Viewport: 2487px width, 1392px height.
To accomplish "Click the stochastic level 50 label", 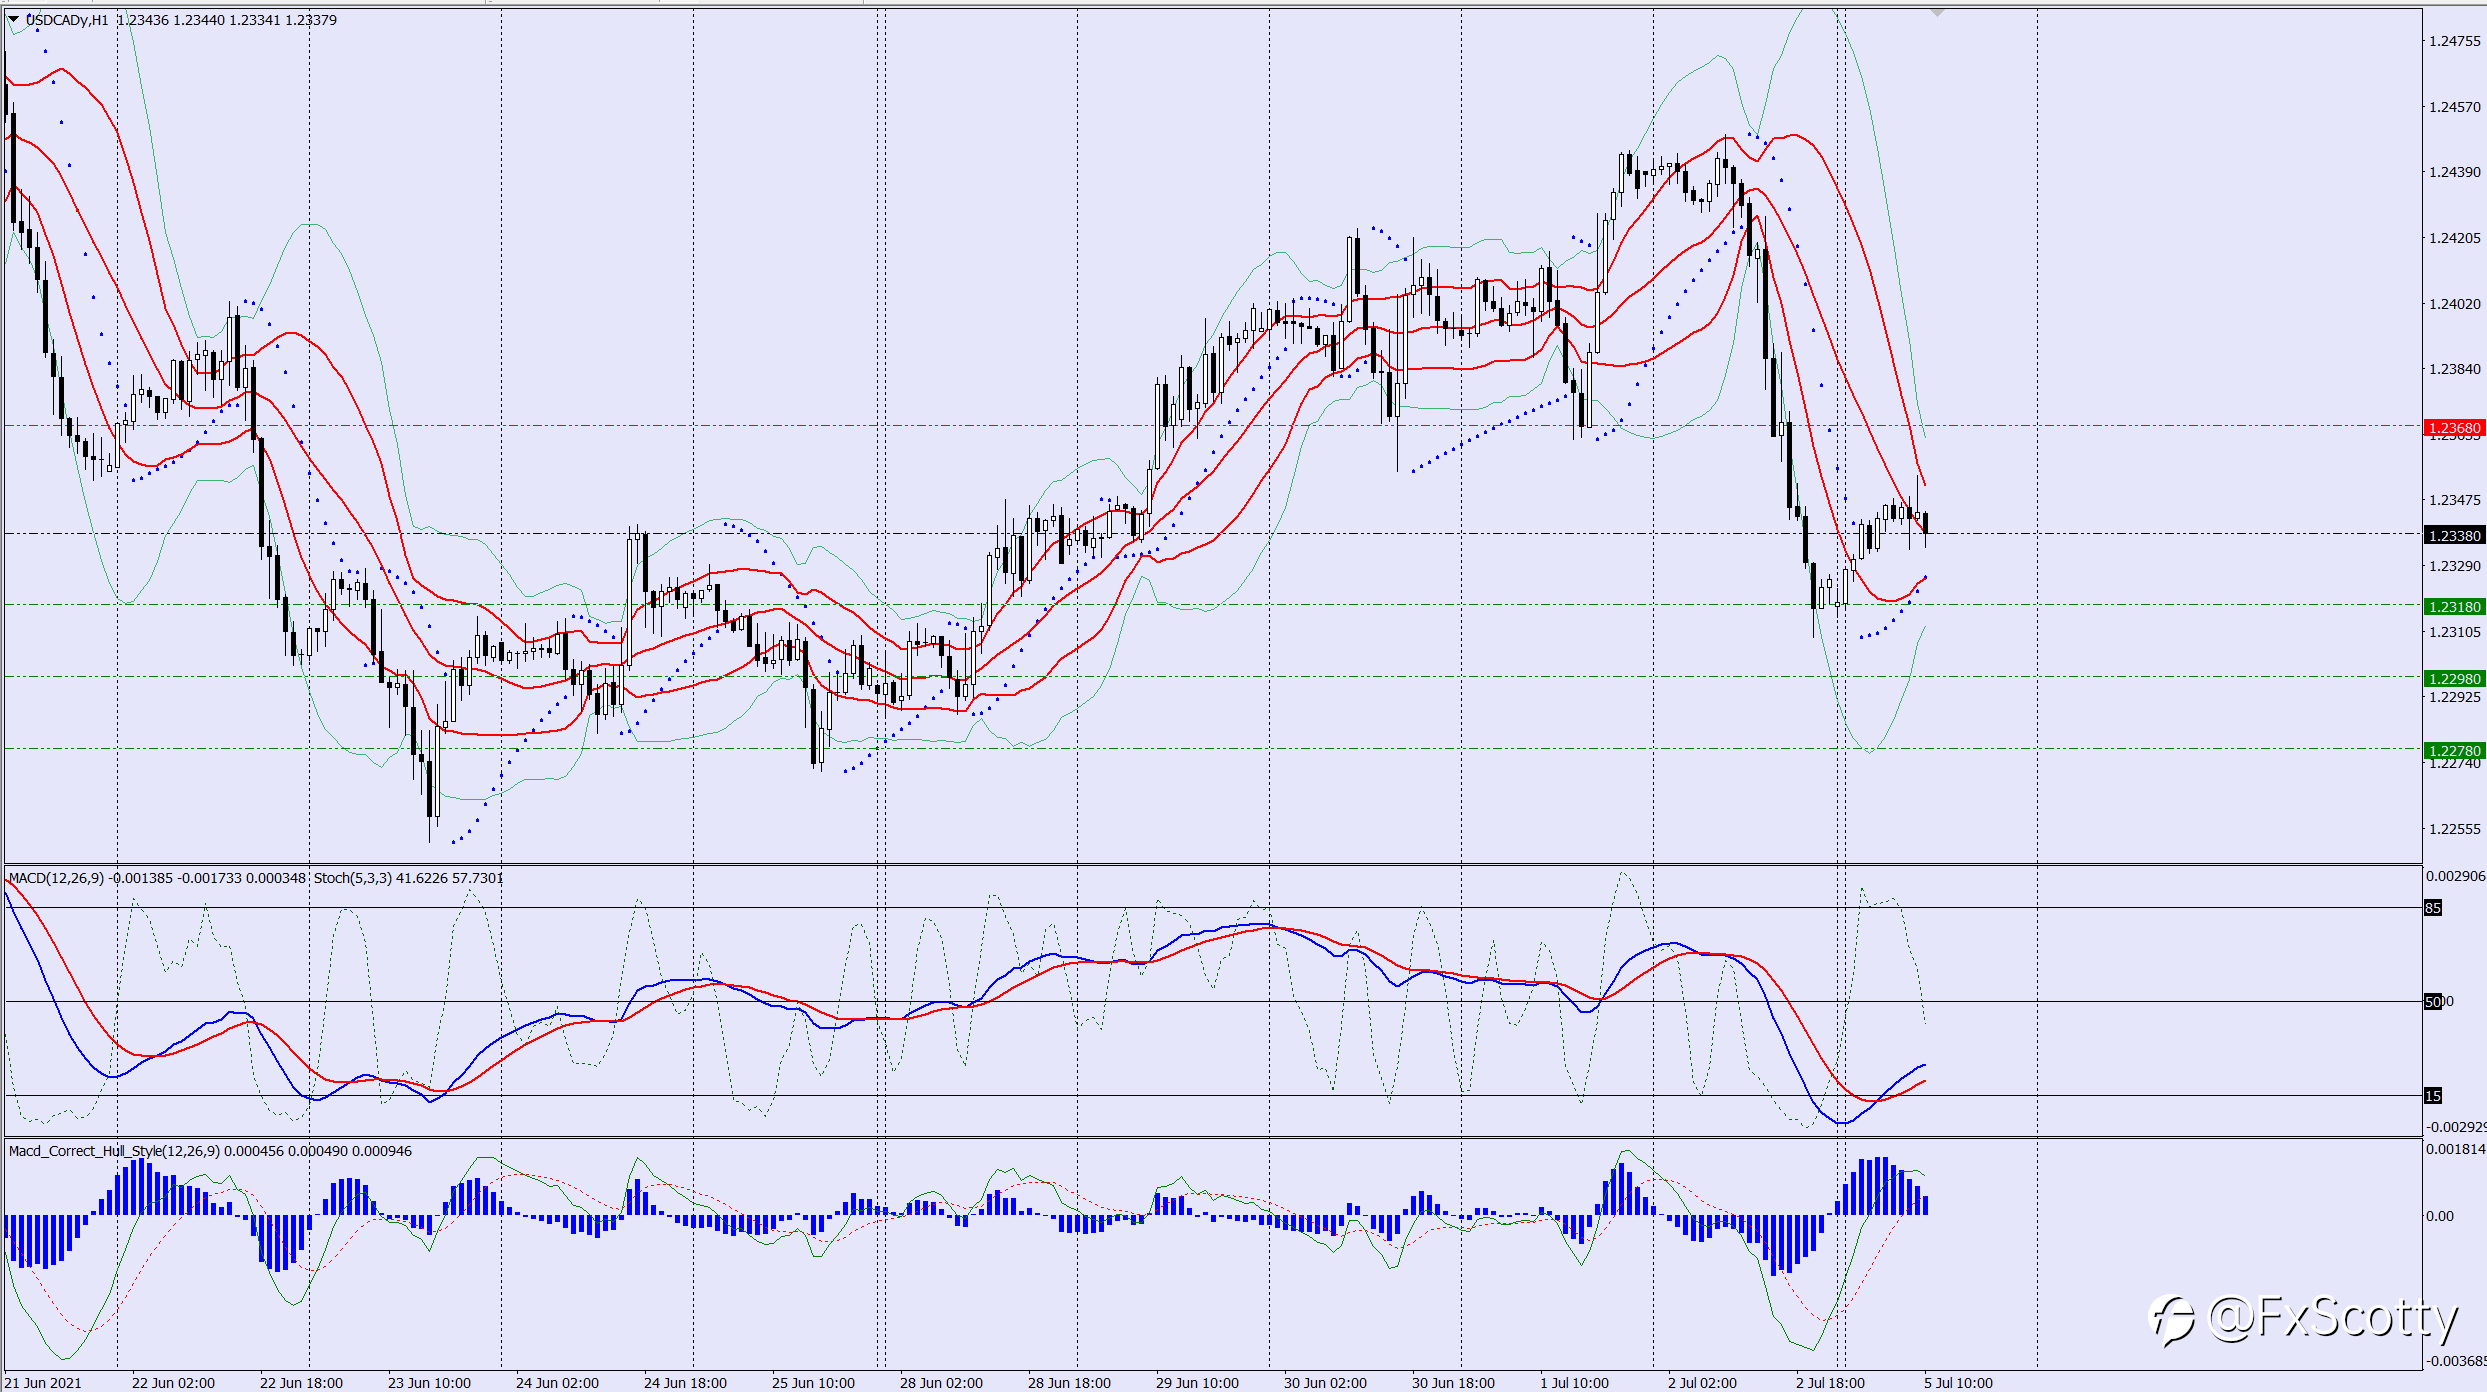I will pos(2434,1001).
